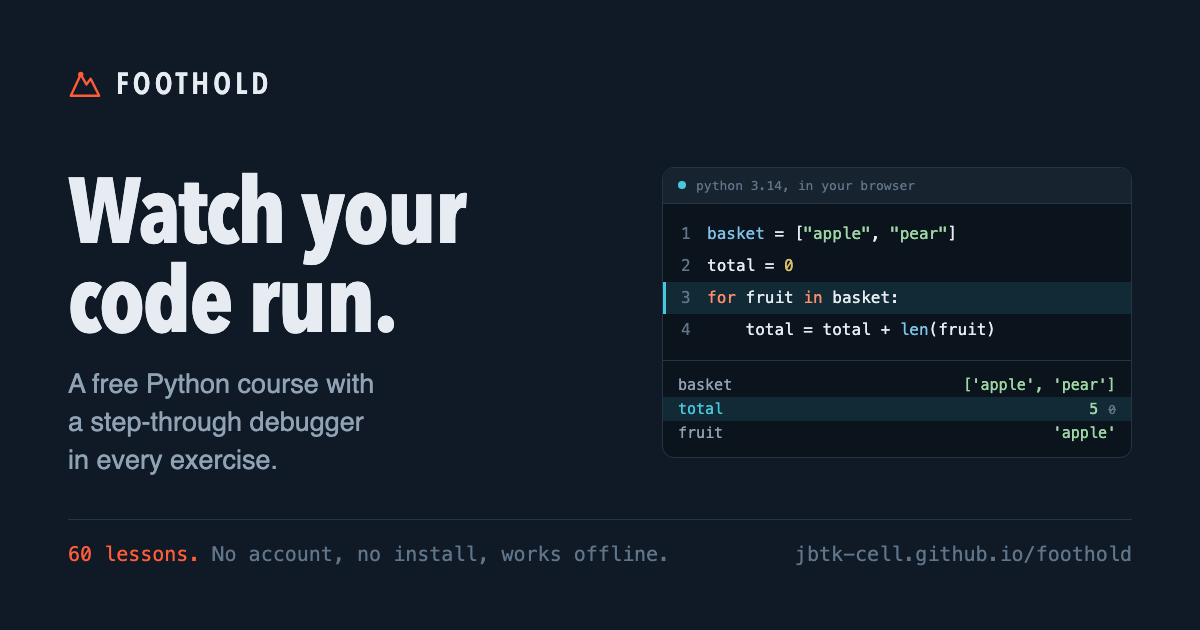Click the 'A free Python course' subtitle text

click(221, 422)
